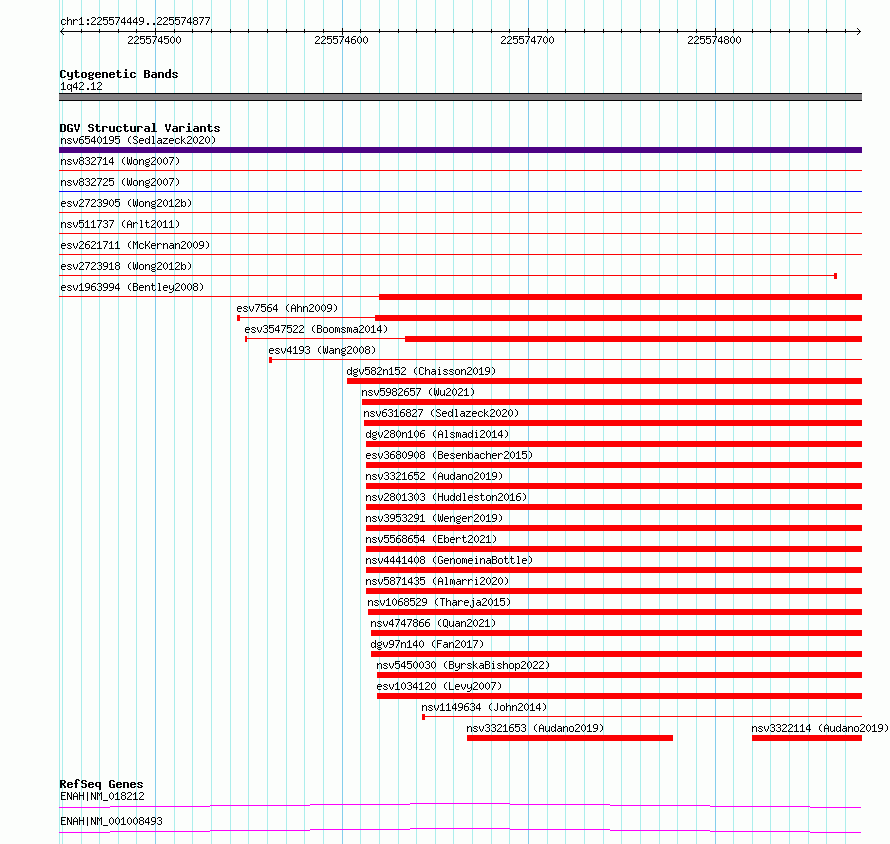Click nsv5568654 (Ebert2021) variant label
The height and width of the screenshot is (844, 890).
pos(431,539)
